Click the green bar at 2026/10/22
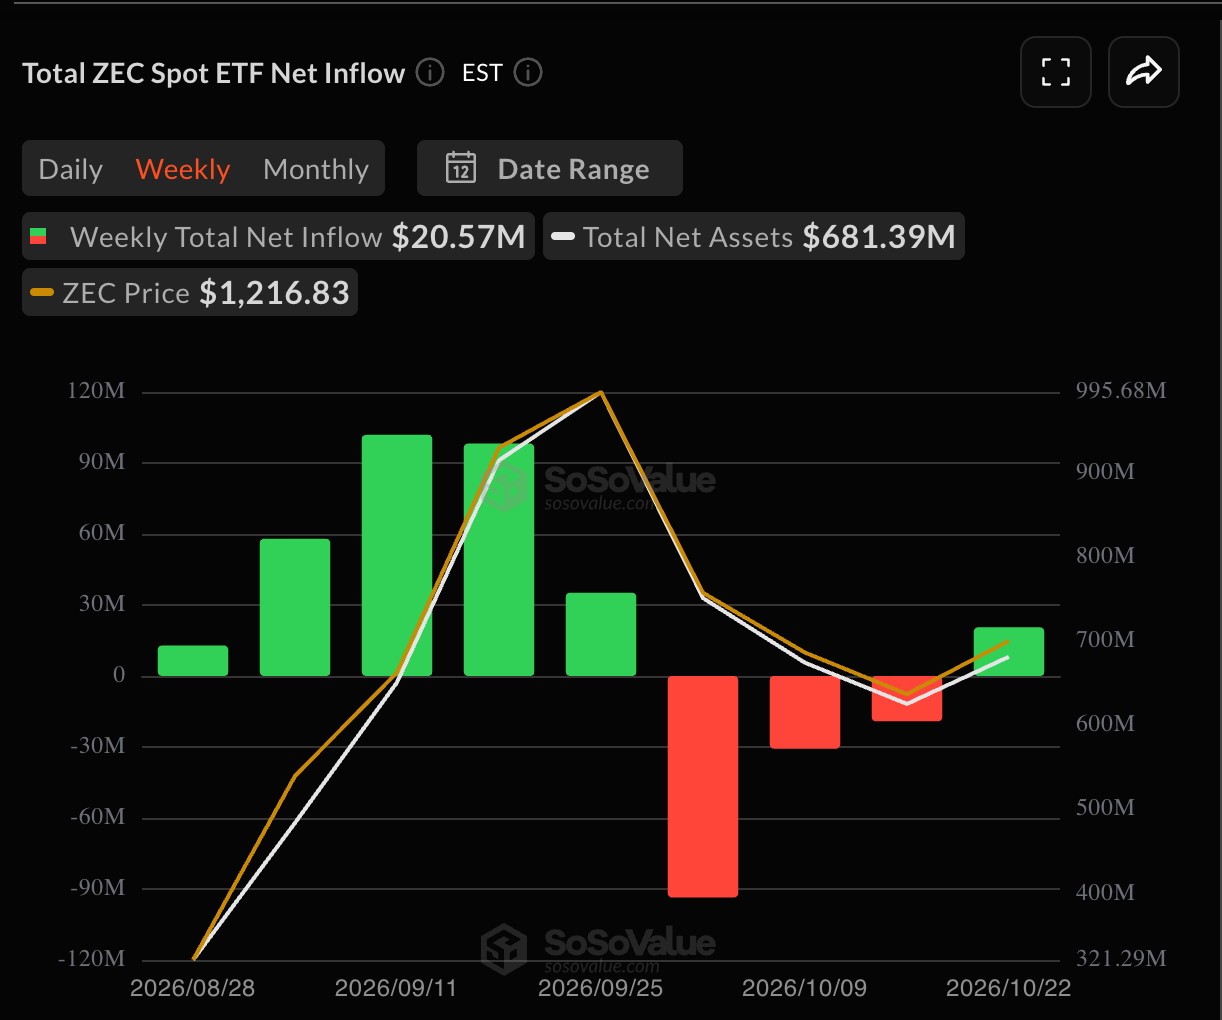 (x=1009, y=652)
